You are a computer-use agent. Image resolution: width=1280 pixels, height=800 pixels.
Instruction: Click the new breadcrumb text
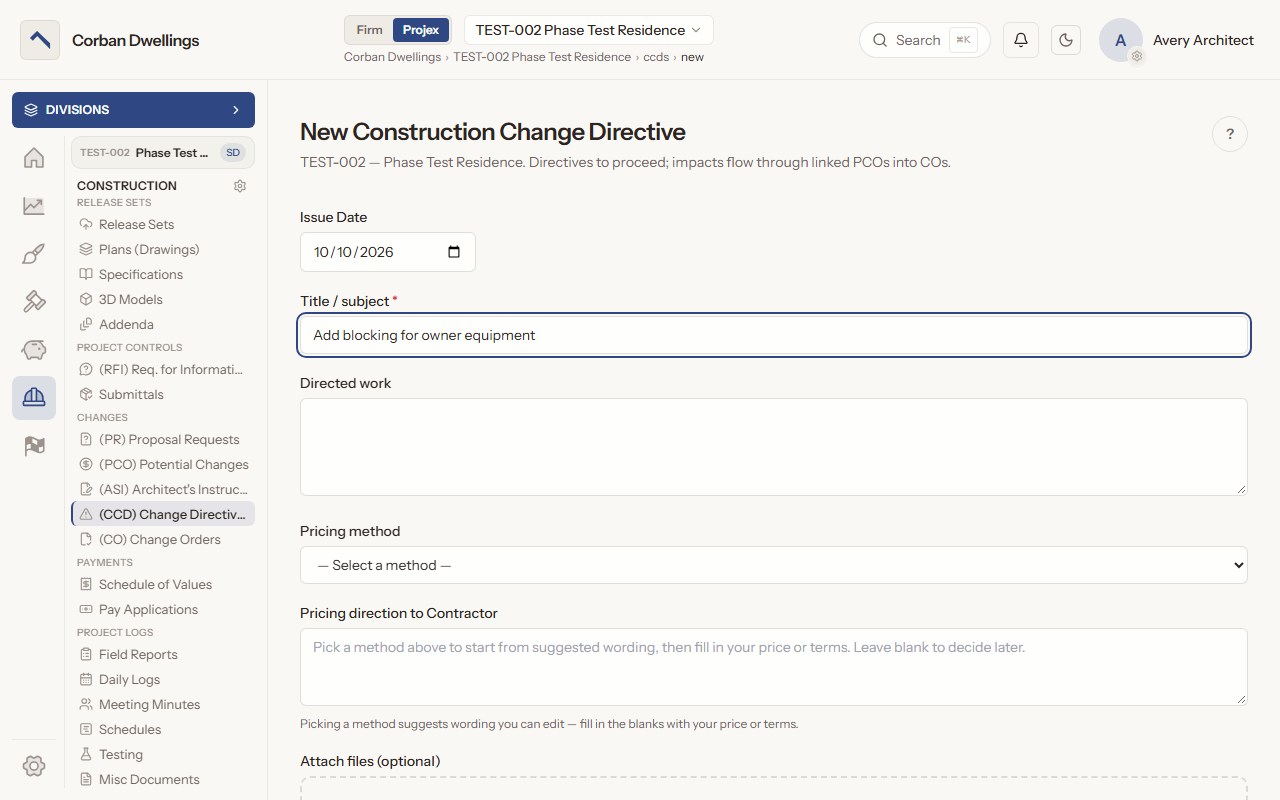(692, 57)
